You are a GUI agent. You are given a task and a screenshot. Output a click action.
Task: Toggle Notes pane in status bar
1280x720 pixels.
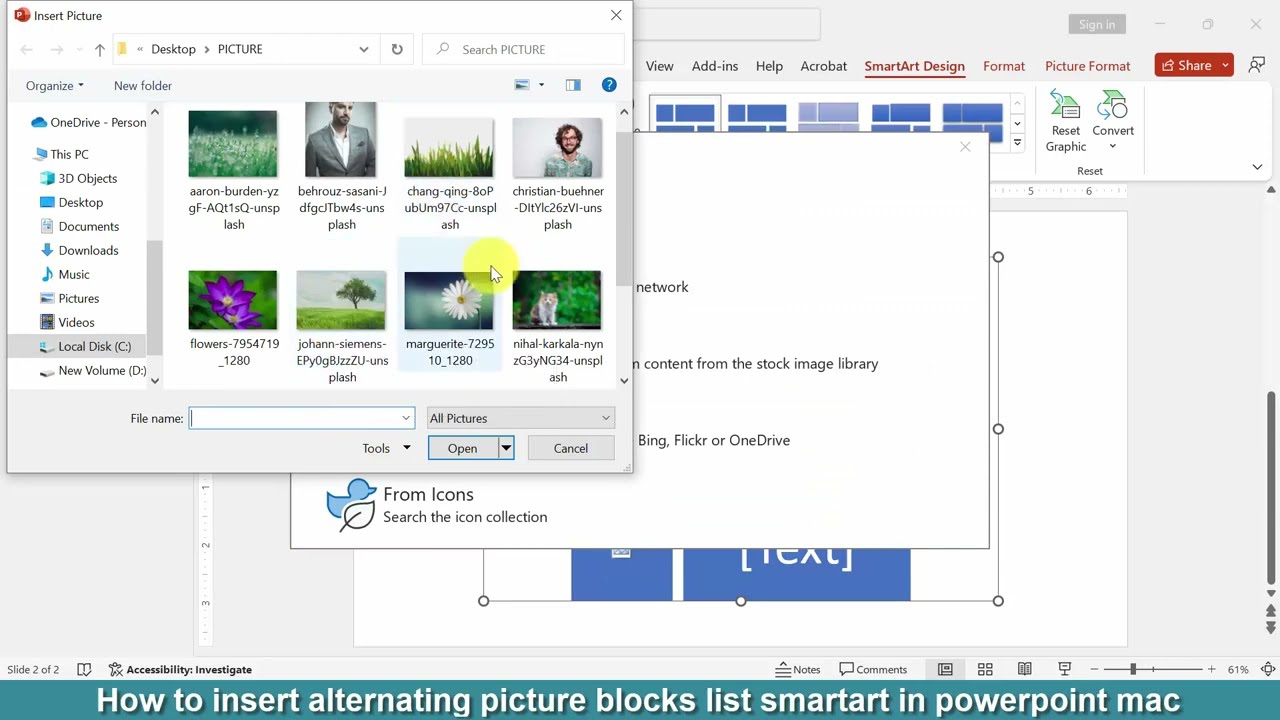coord(799,669)
